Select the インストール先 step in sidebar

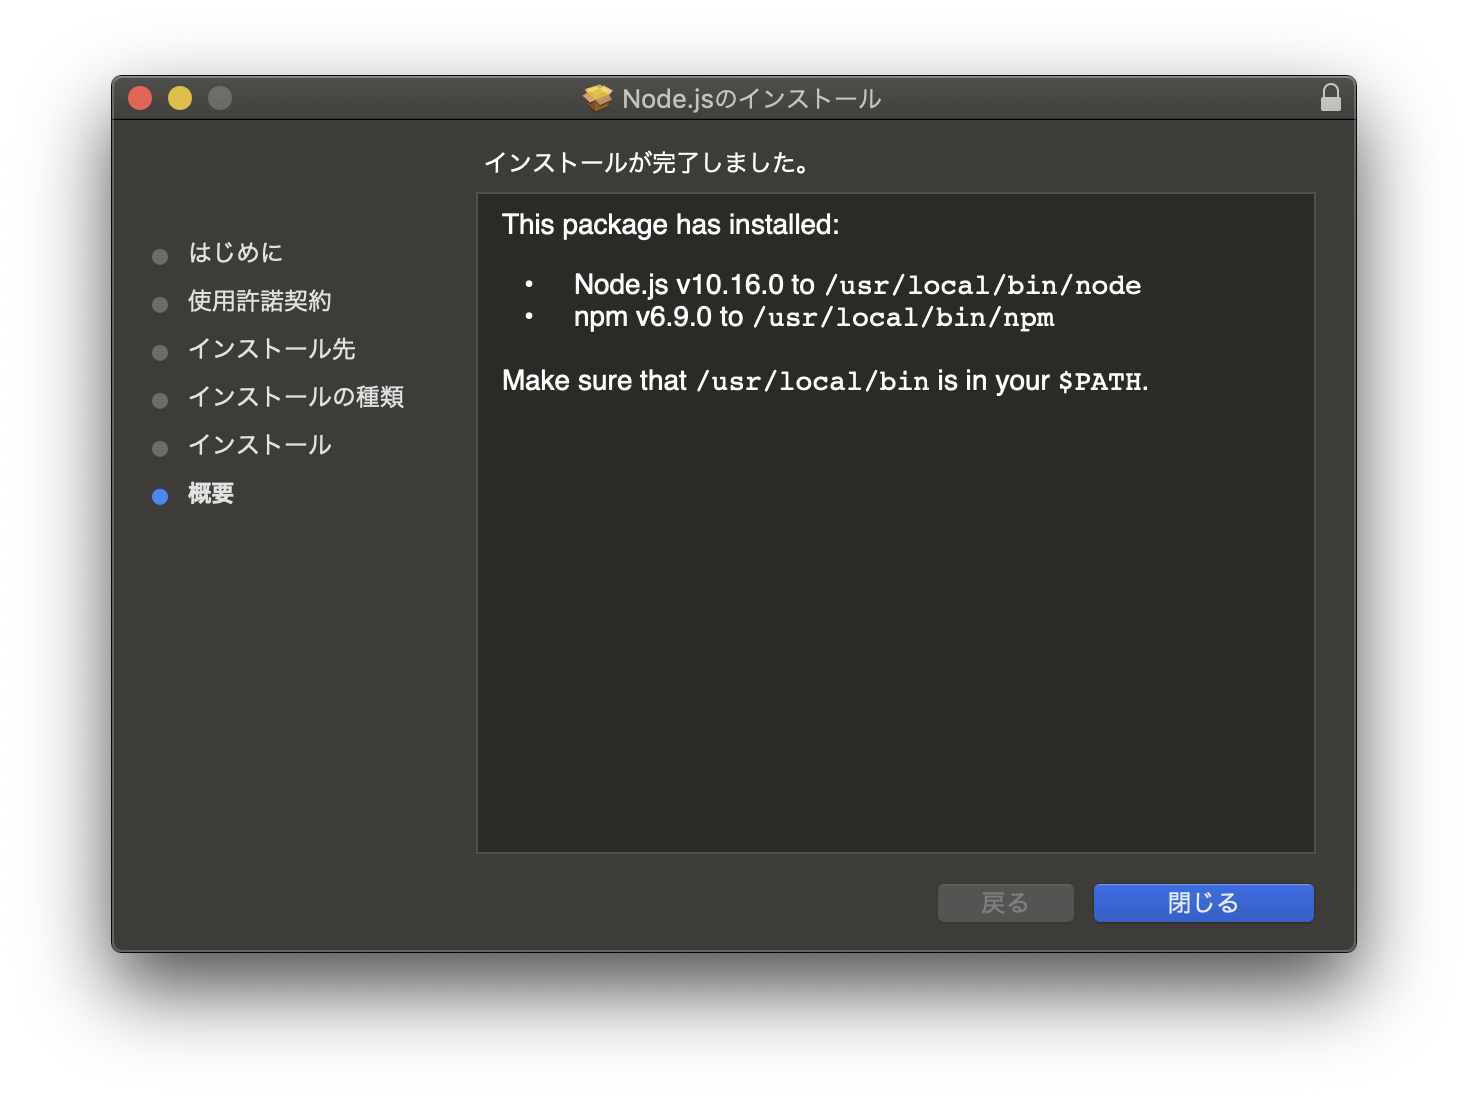272,349
